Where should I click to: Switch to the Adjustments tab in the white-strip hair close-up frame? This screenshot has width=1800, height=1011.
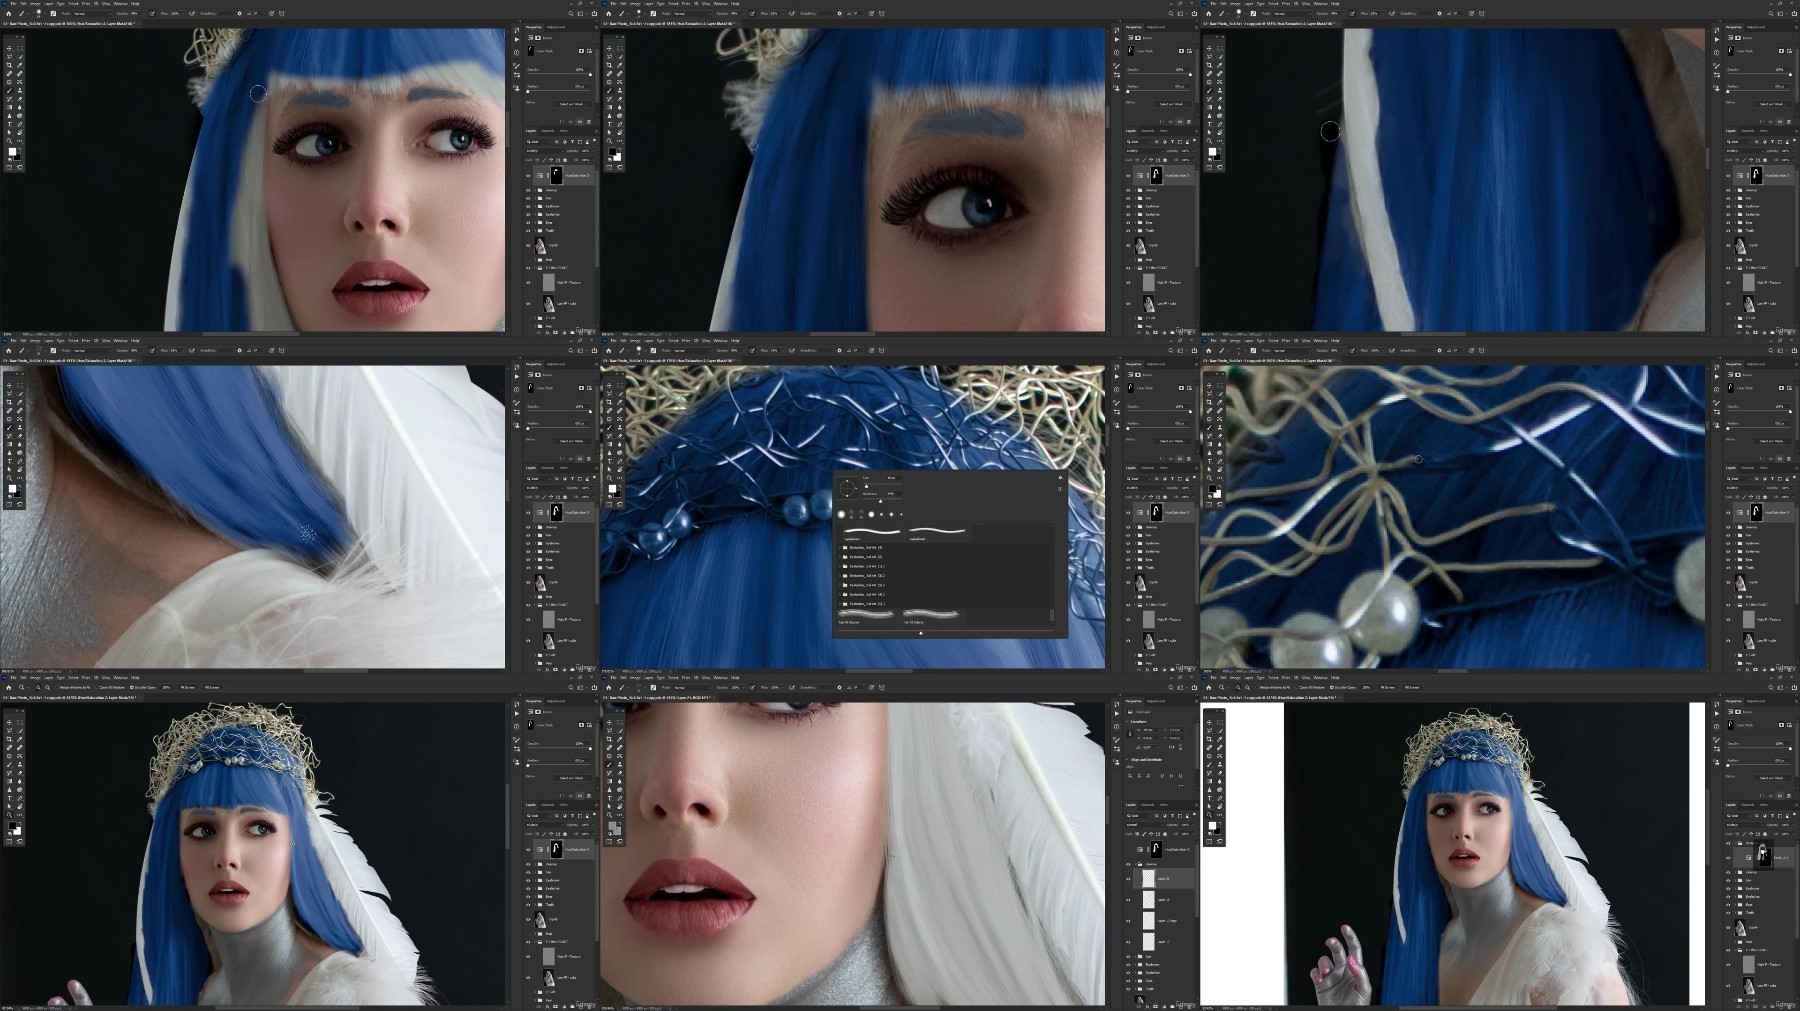click(1756, 27)
